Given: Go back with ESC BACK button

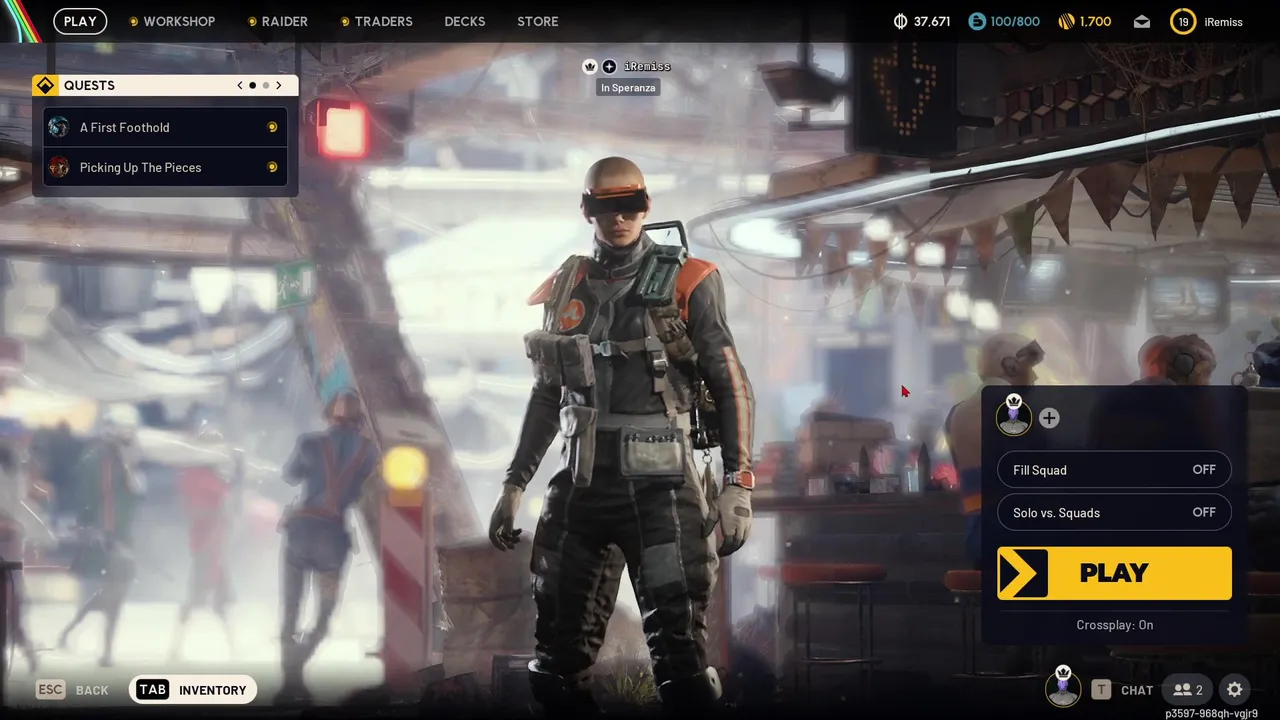Looking at the screenshot, I should 72,690.
